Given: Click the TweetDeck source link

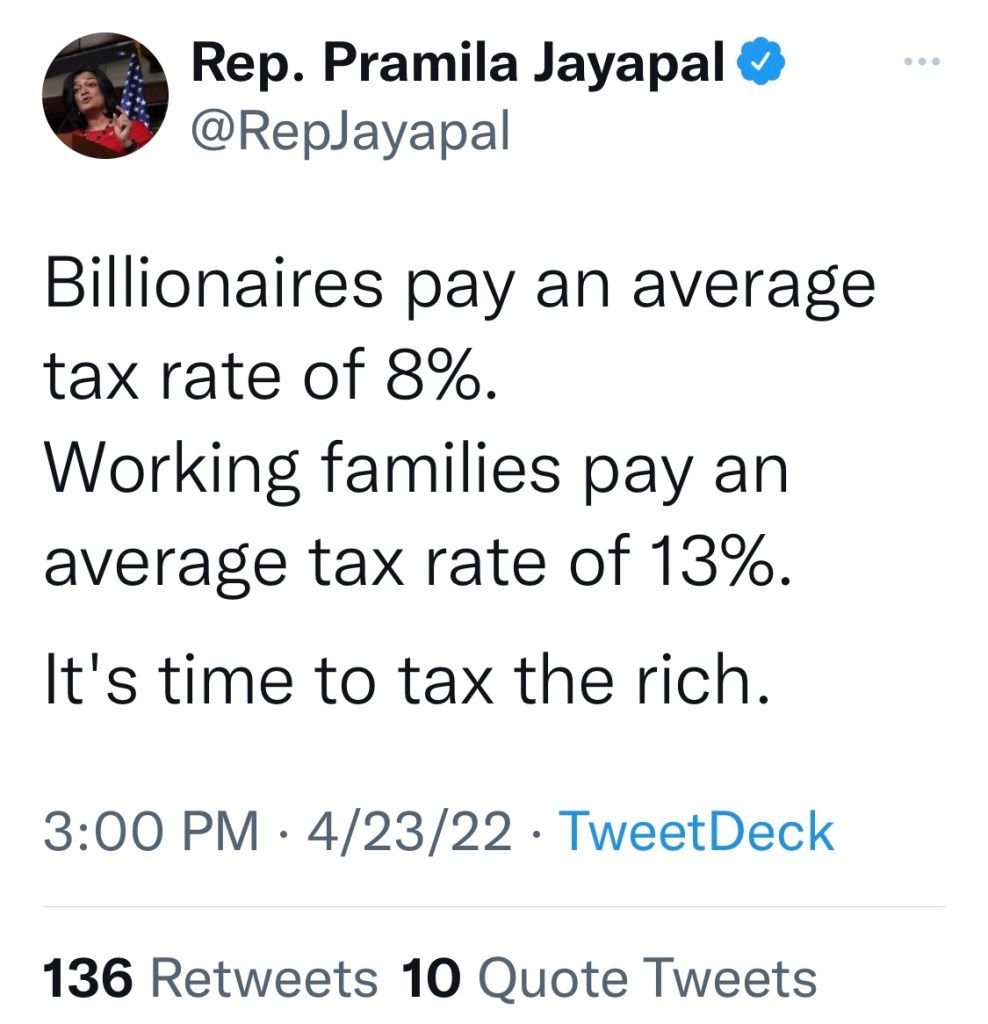Looking at the screenshot, I should (x=696, y=832).
